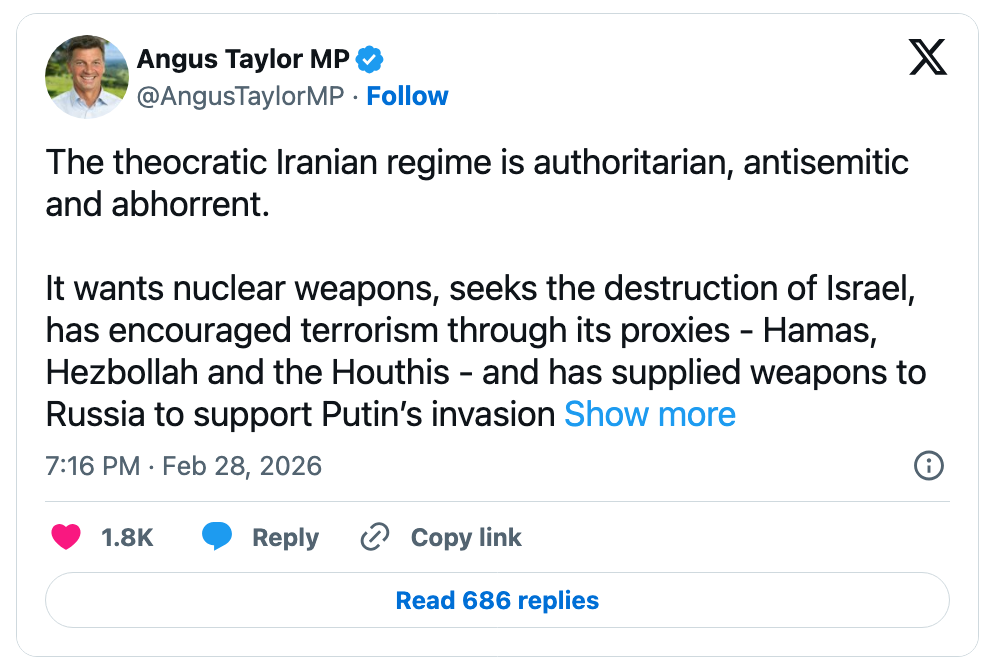Click the line mentioning Hezbollah and the Houthis
The height and width of the screenshot is (665, 994).
[x=485, y=372]
